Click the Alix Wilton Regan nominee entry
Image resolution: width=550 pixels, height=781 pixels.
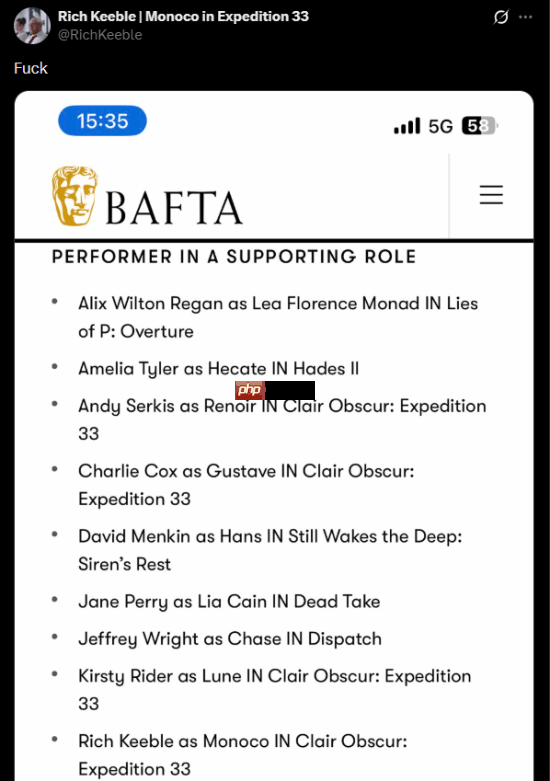coord(278,317)
